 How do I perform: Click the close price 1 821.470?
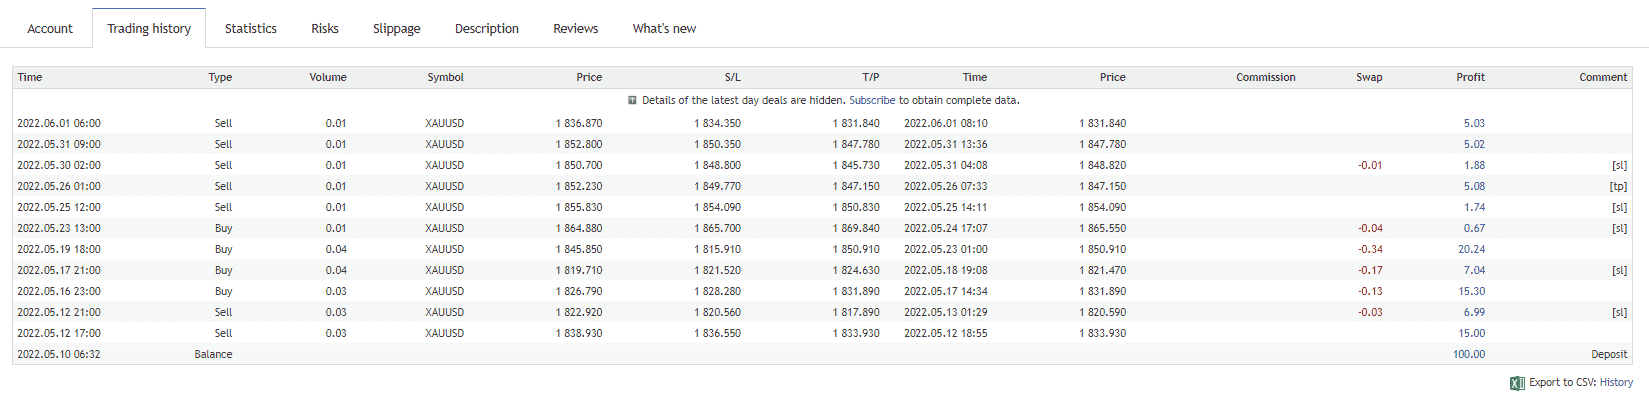1102,270
